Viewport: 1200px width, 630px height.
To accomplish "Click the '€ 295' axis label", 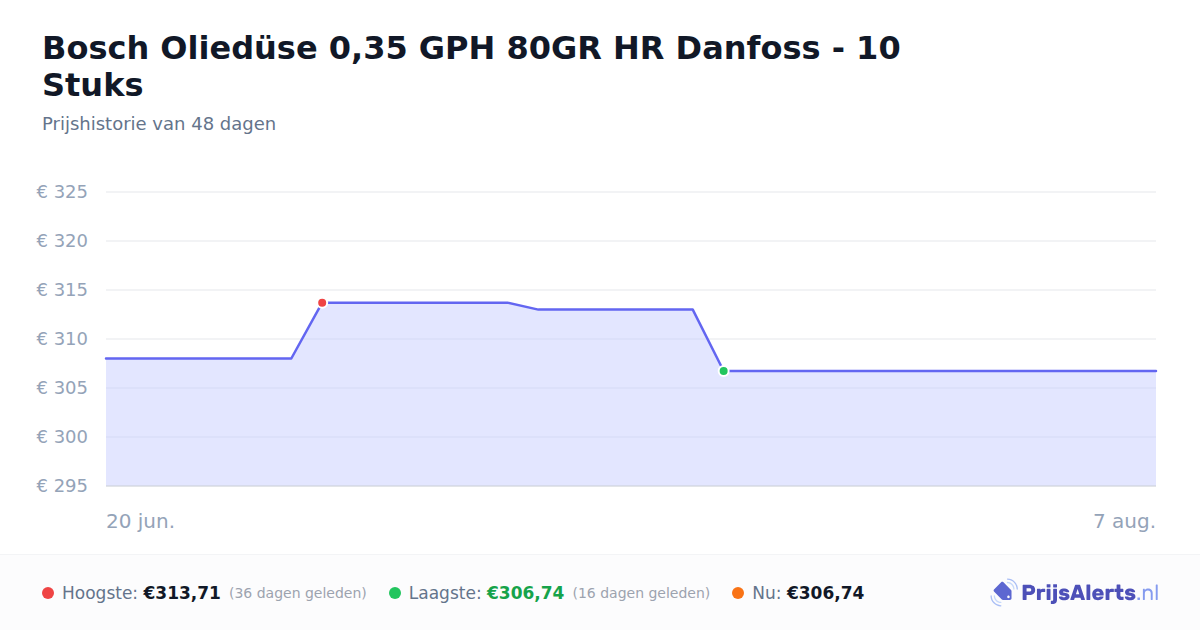I will (x=62, y=486).
